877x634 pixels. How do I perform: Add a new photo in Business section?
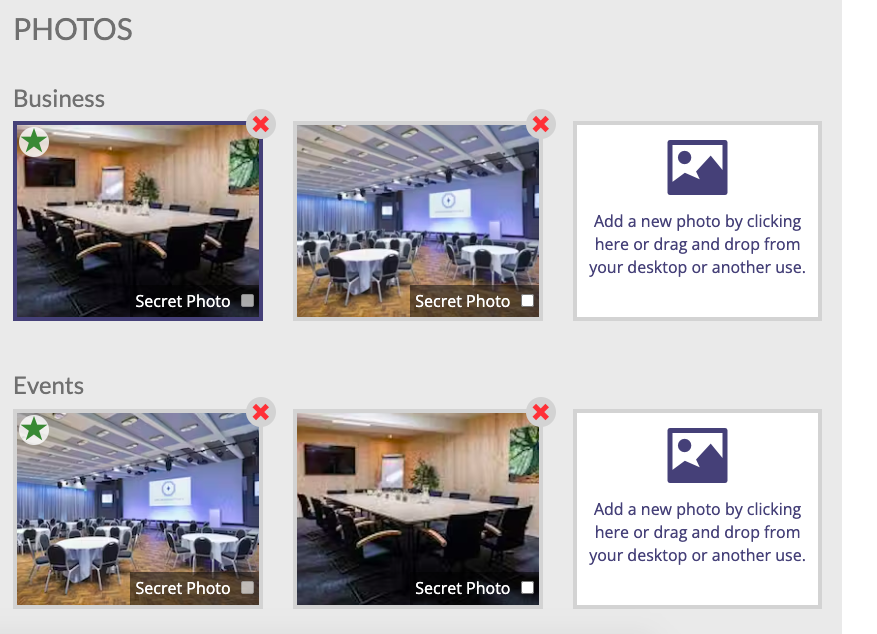pyautogui.click(x=697, y=221)
